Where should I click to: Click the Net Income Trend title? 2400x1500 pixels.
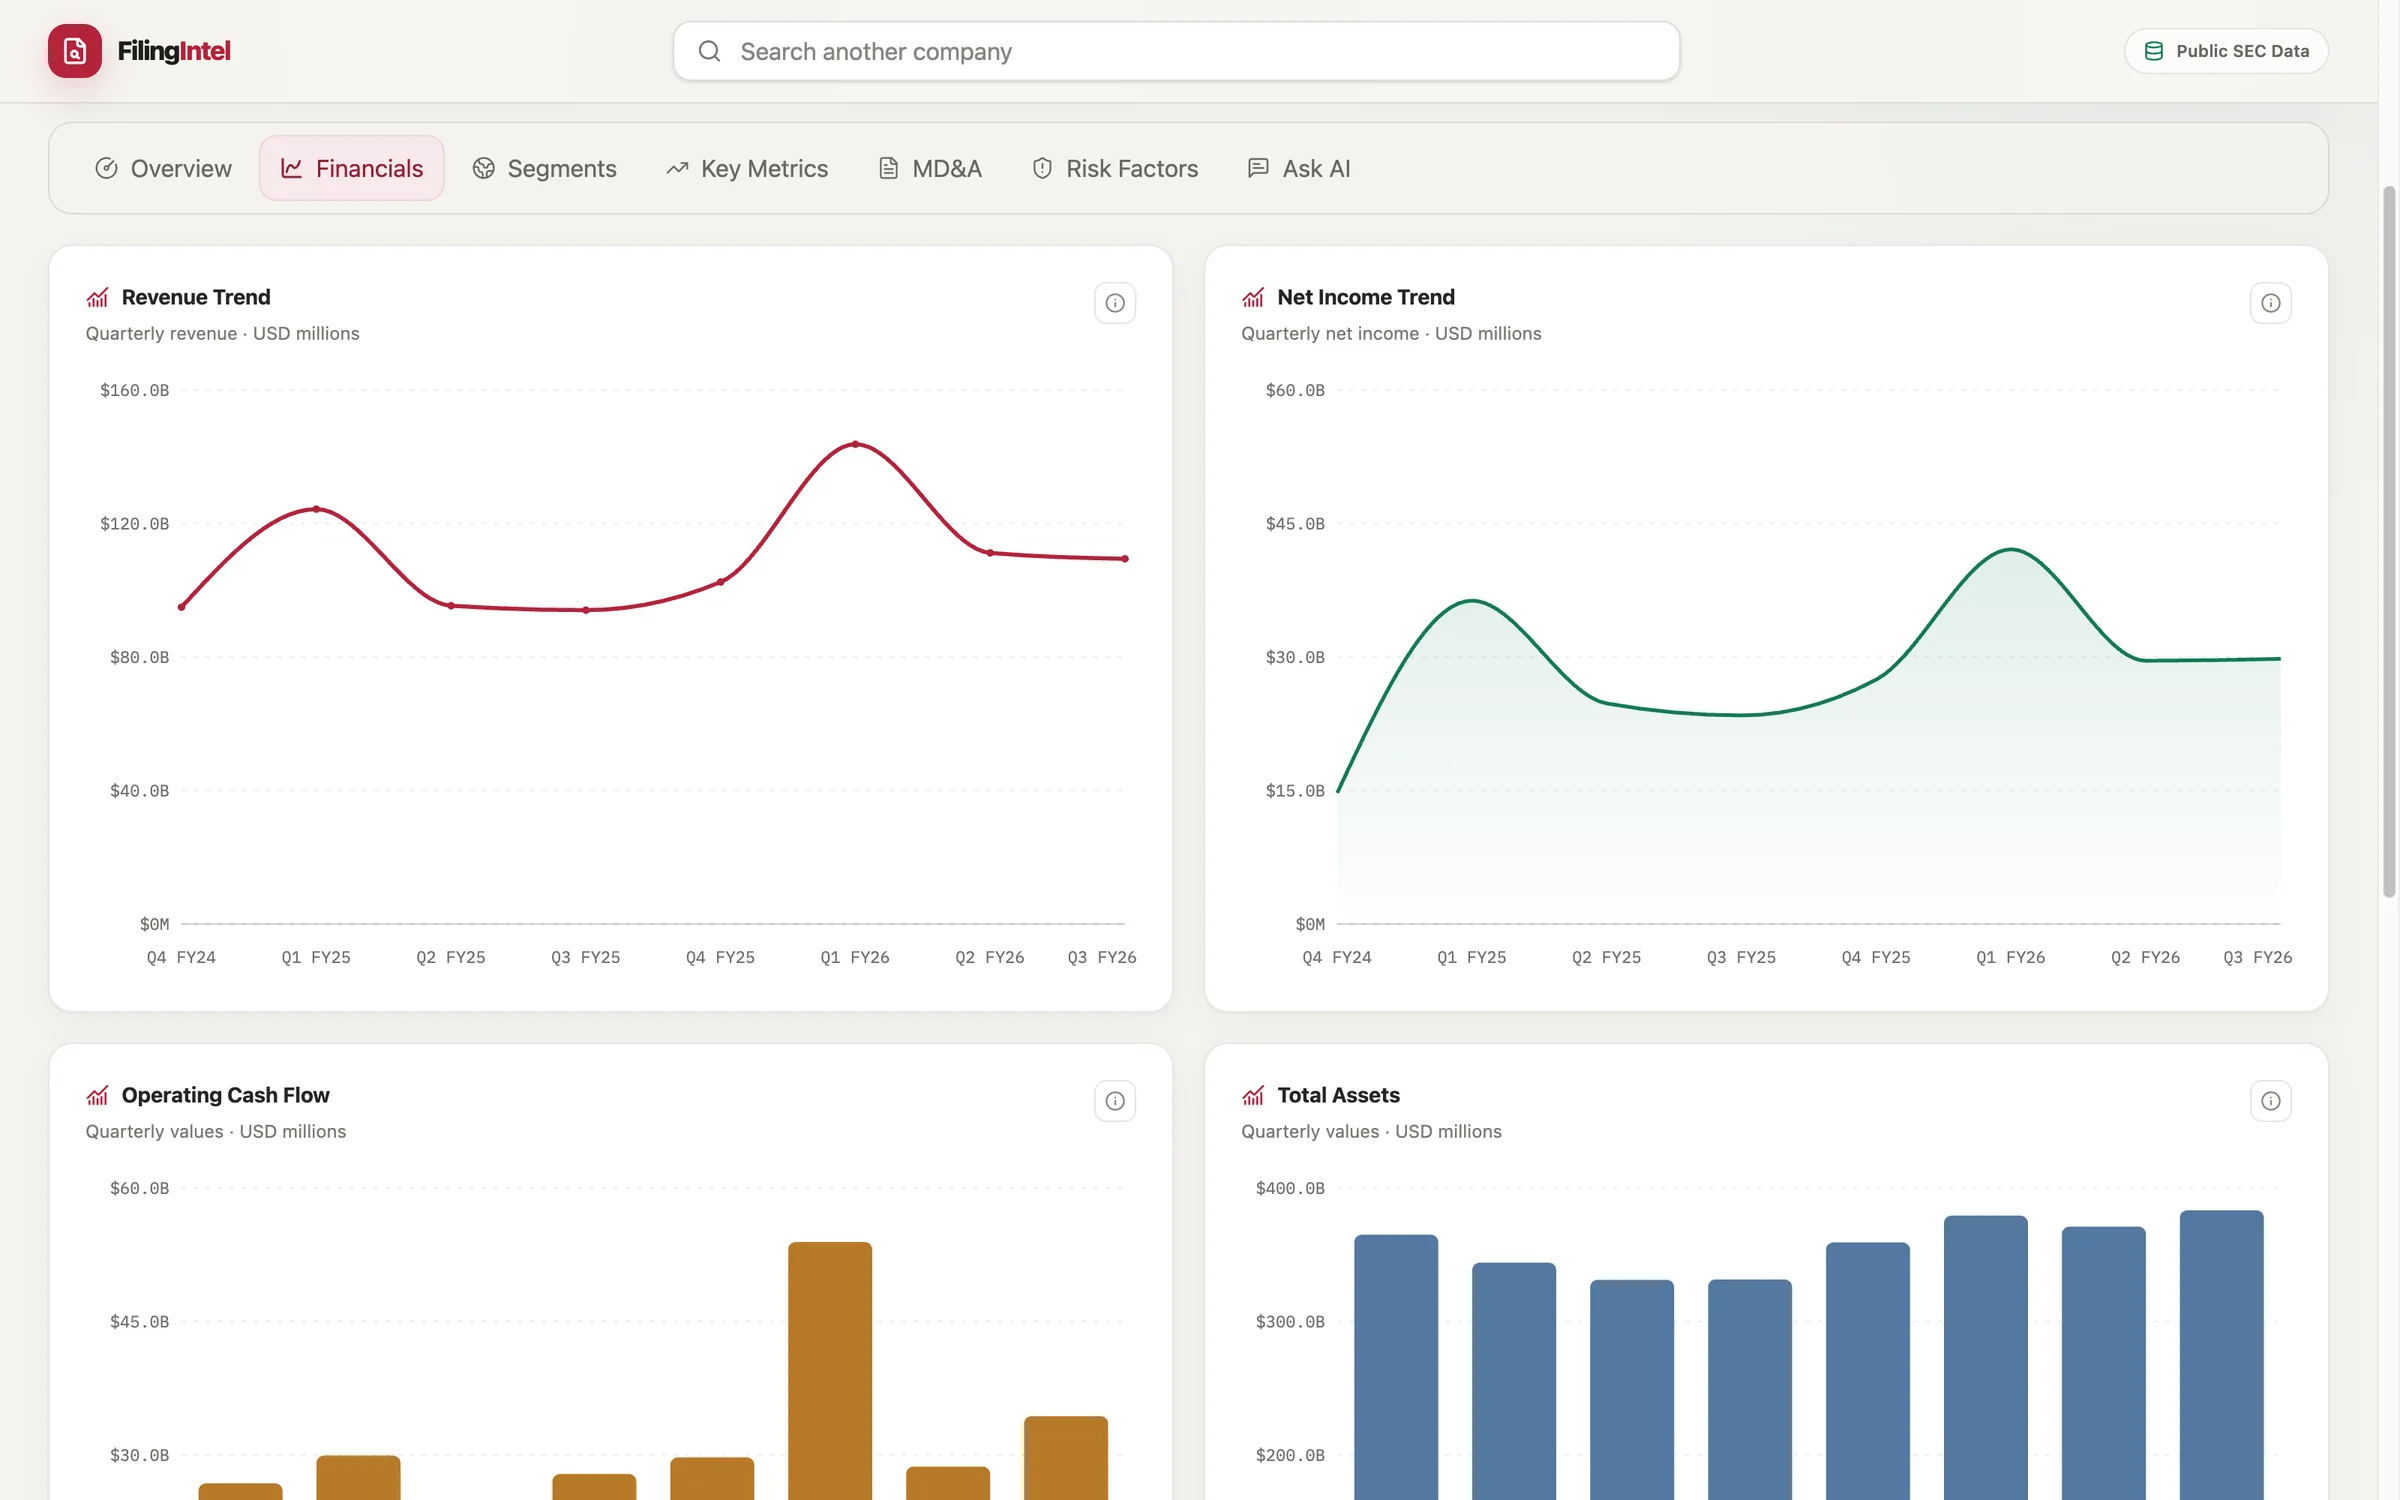(x=1366, y=297)
